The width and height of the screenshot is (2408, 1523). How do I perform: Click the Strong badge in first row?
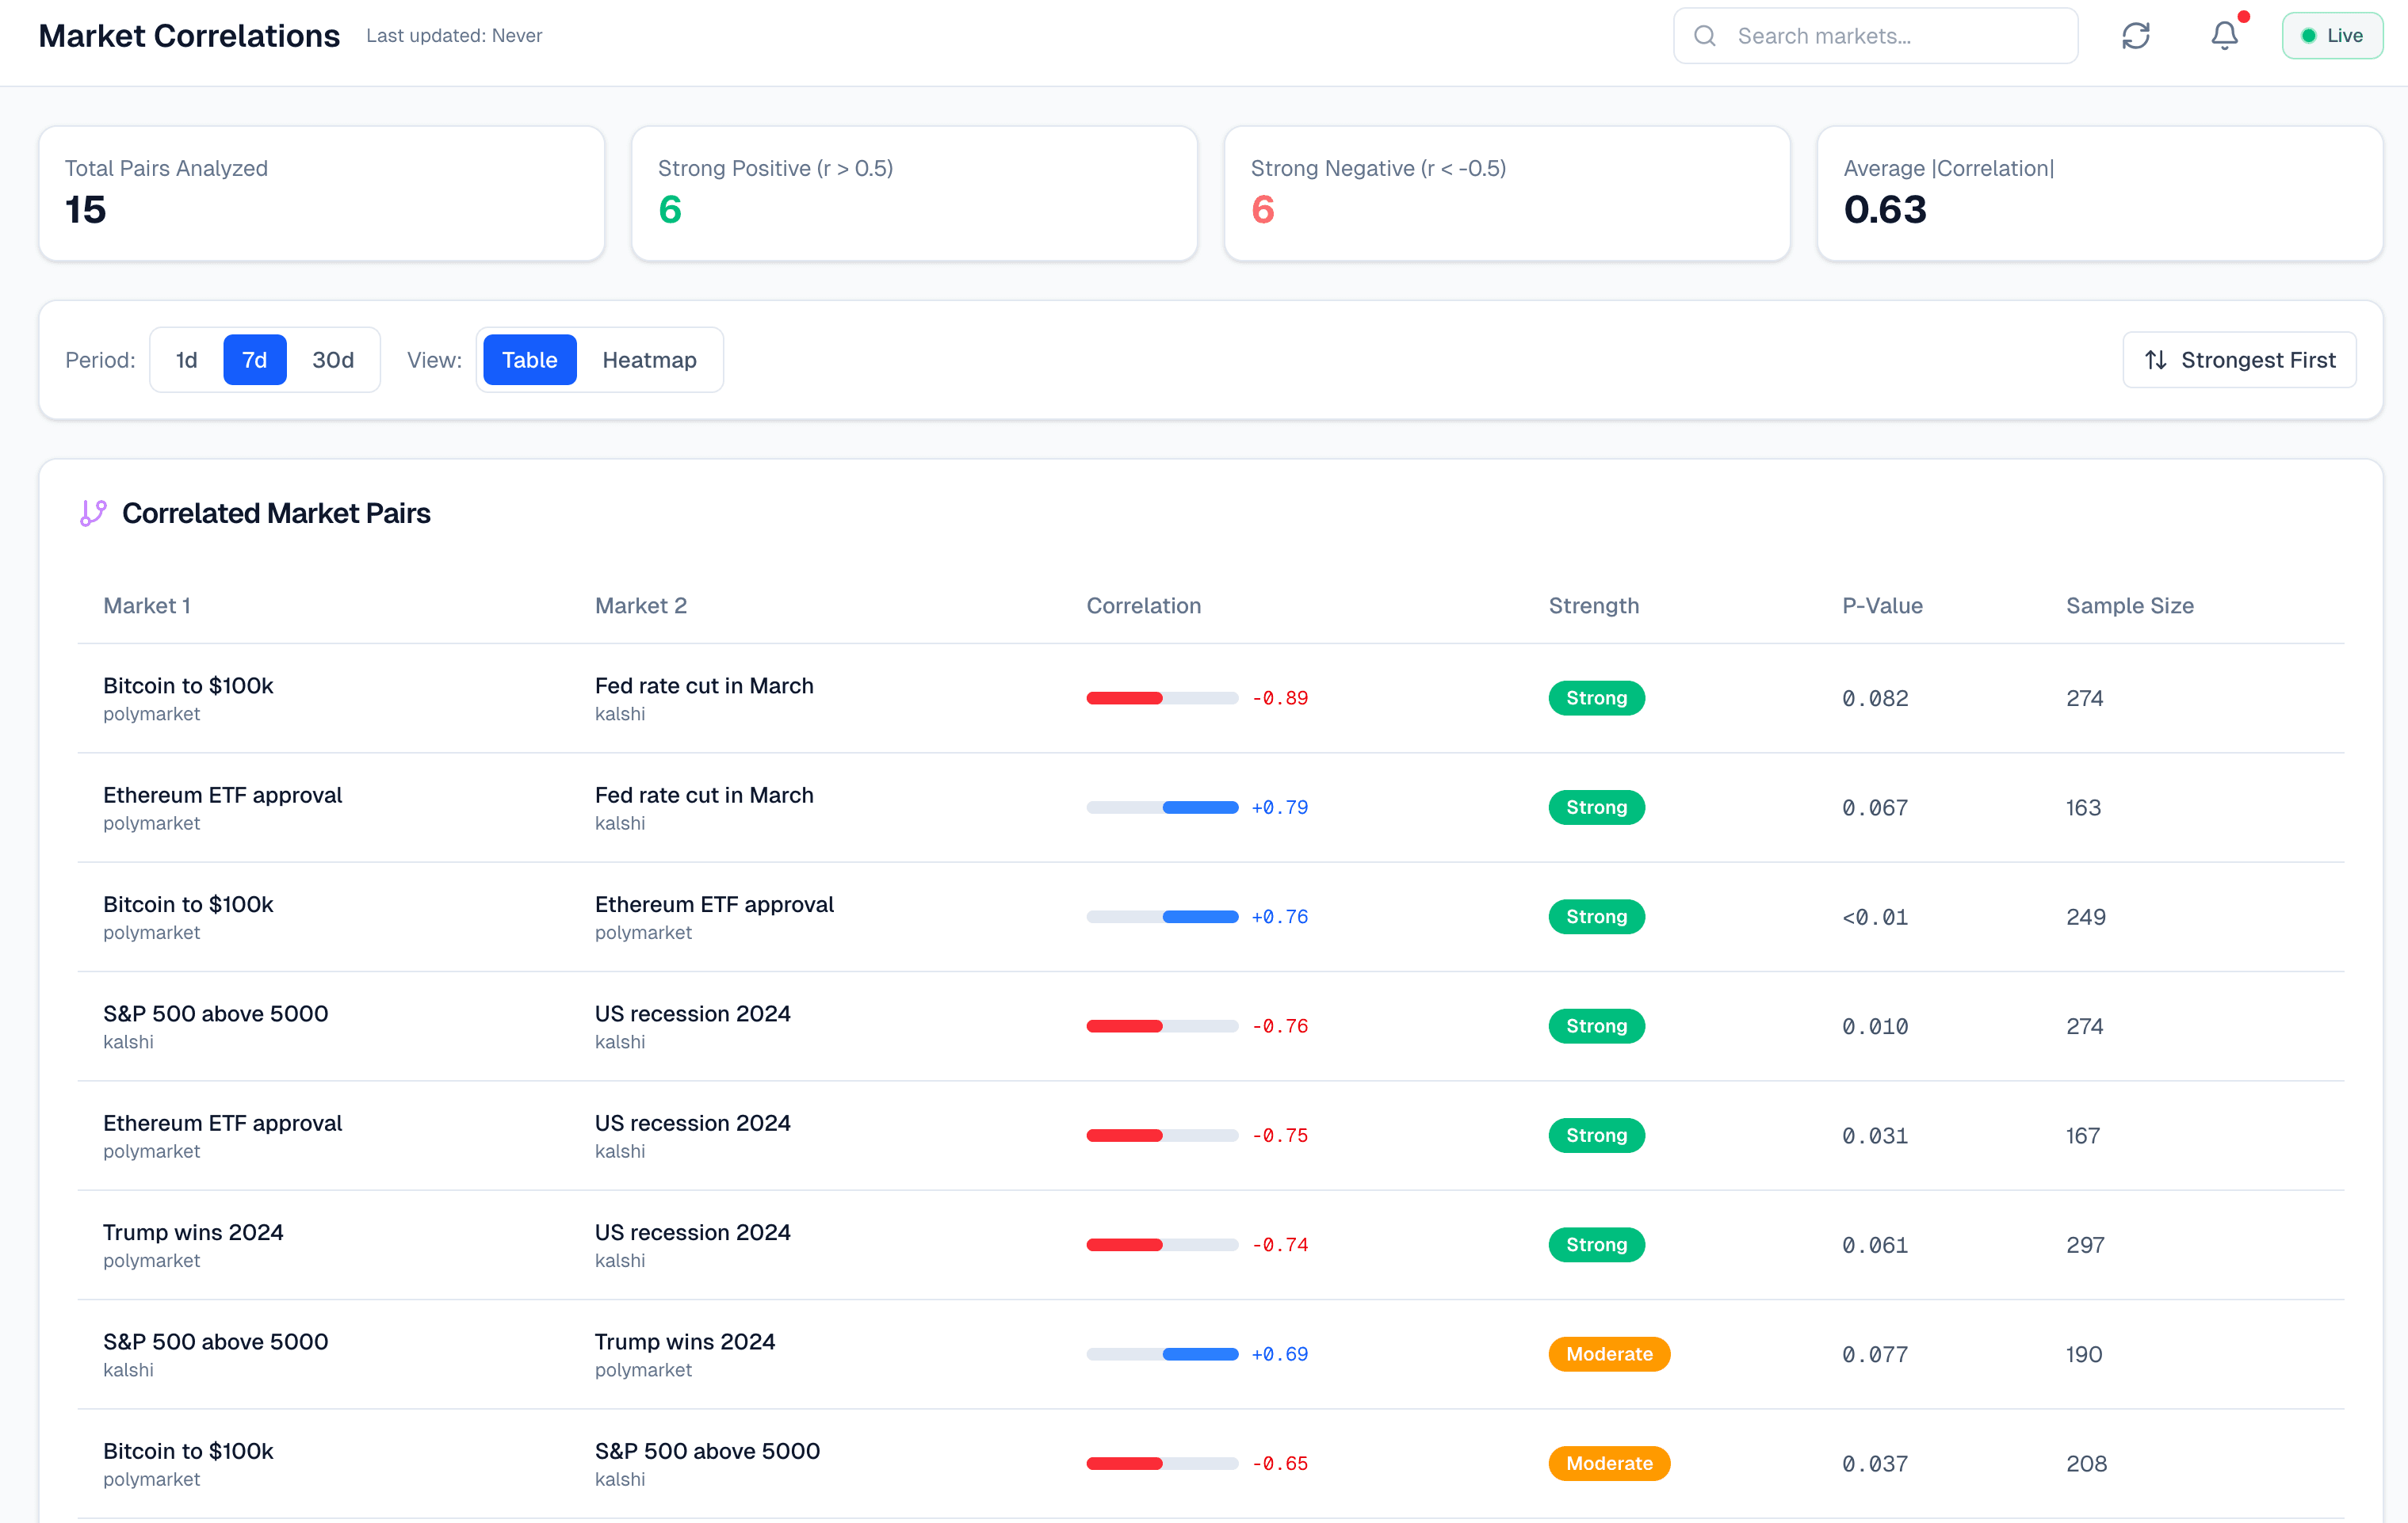tap(1596, 698)
